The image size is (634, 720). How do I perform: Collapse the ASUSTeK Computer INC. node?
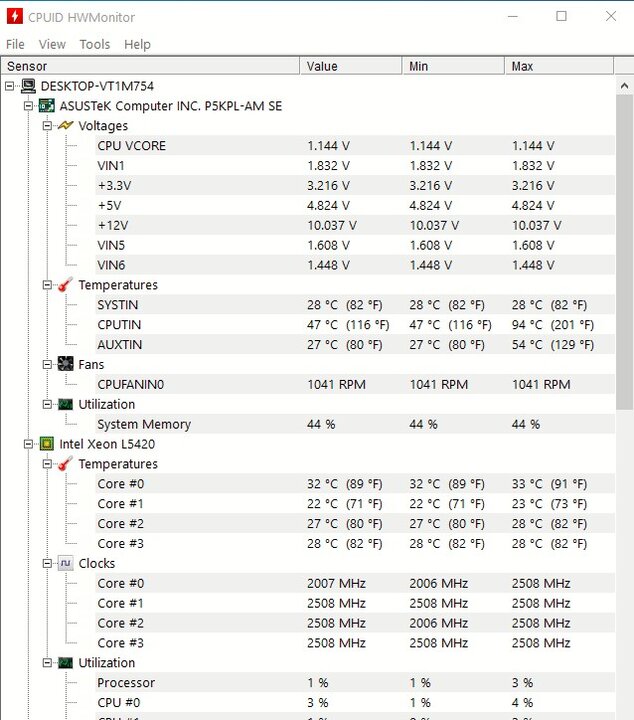click(x=28, y=106)
